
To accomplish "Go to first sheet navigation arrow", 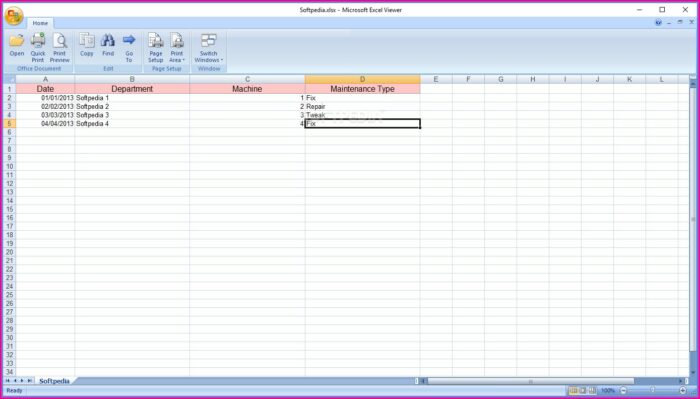I will click(8, 381).
